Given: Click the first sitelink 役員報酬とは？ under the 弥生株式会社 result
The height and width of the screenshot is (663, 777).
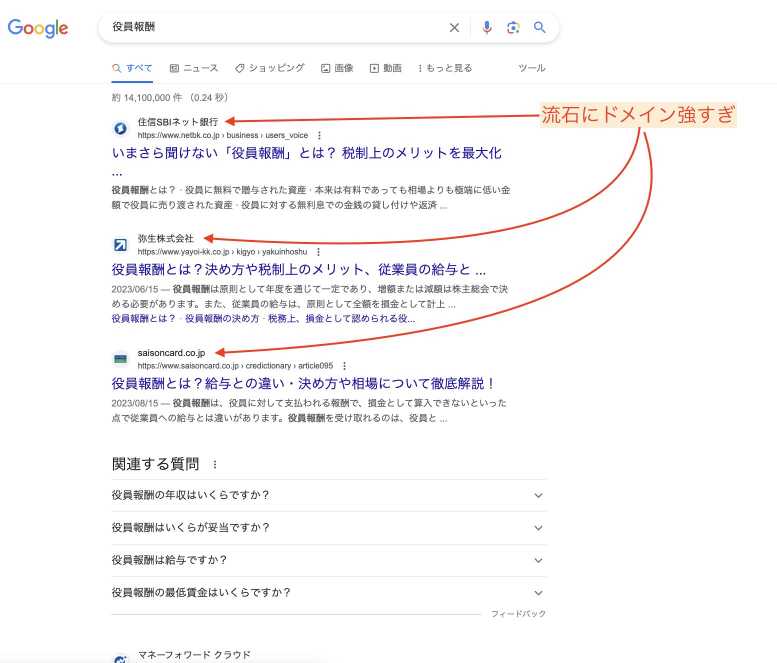Looking at the screenshot, I should pos(144,319).
